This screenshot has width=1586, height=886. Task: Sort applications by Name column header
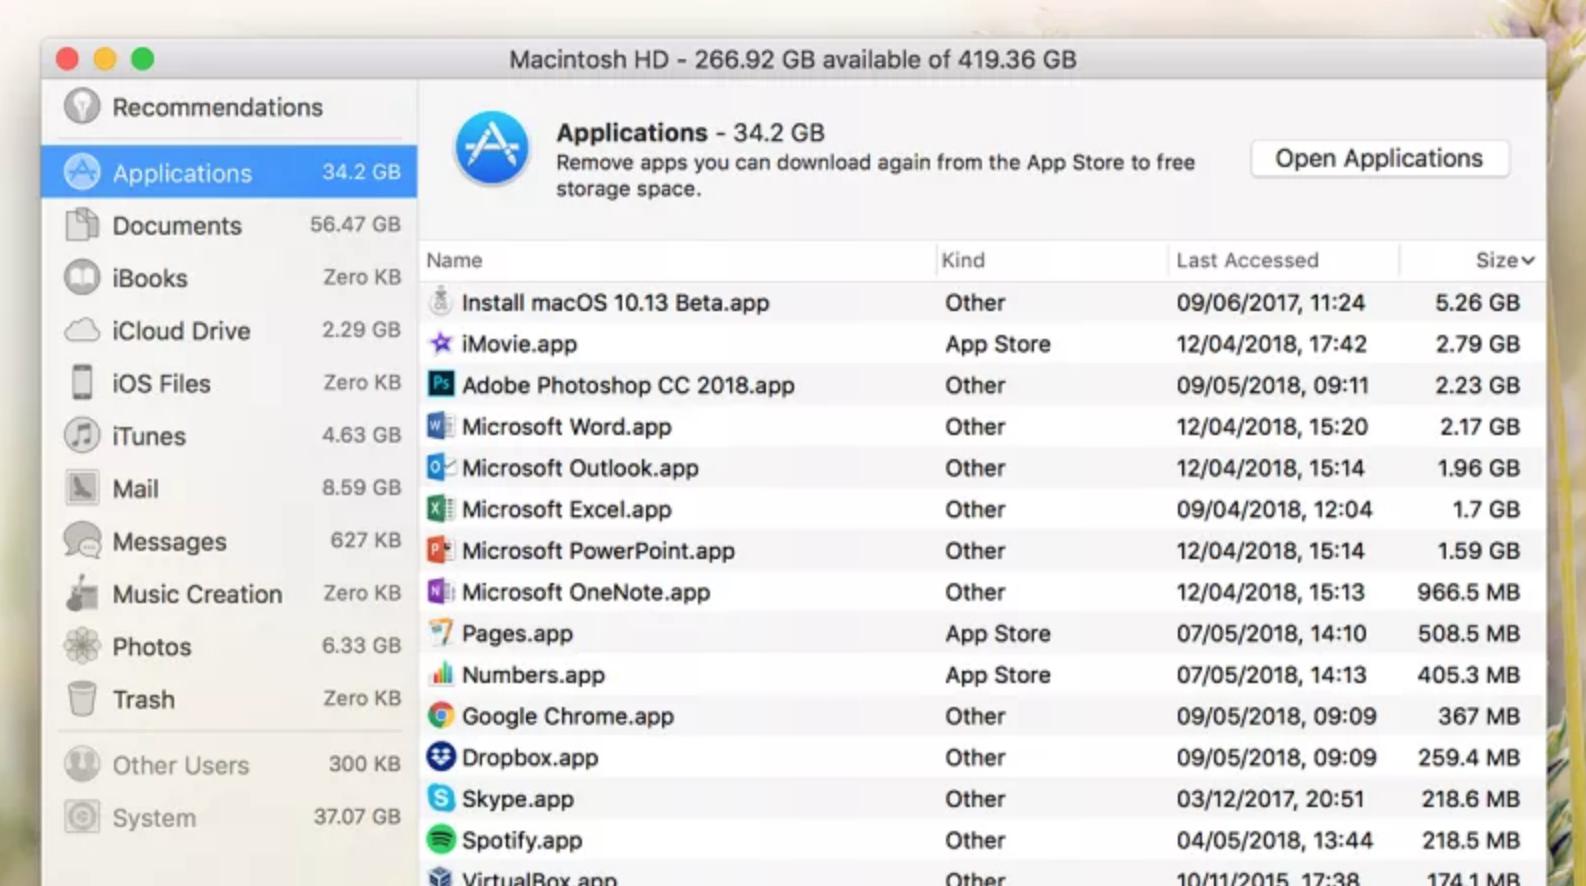(454, 261)
